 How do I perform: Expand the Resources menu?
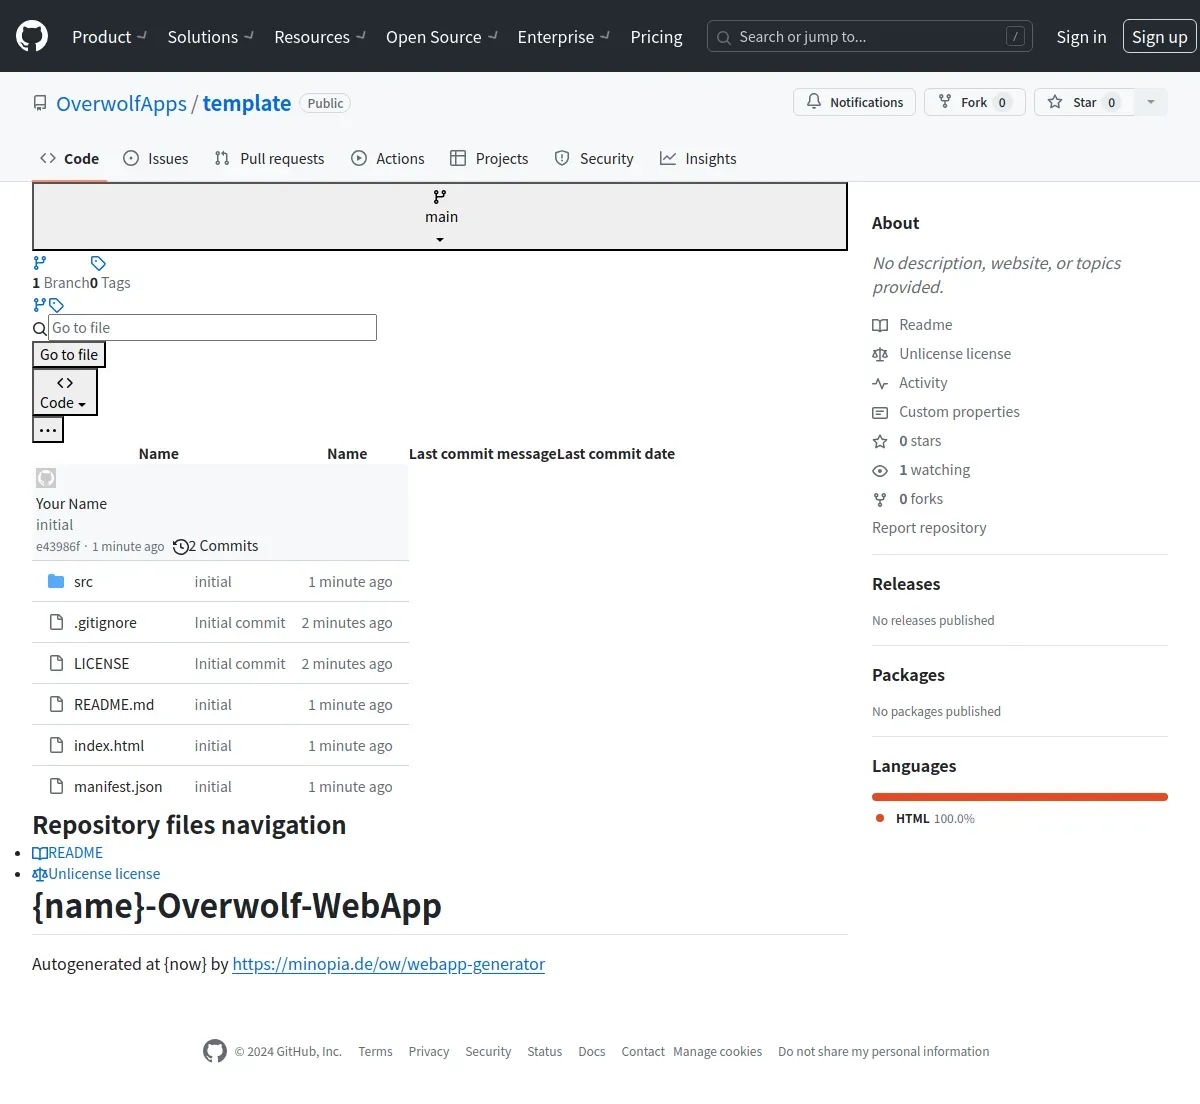point(320,37)
